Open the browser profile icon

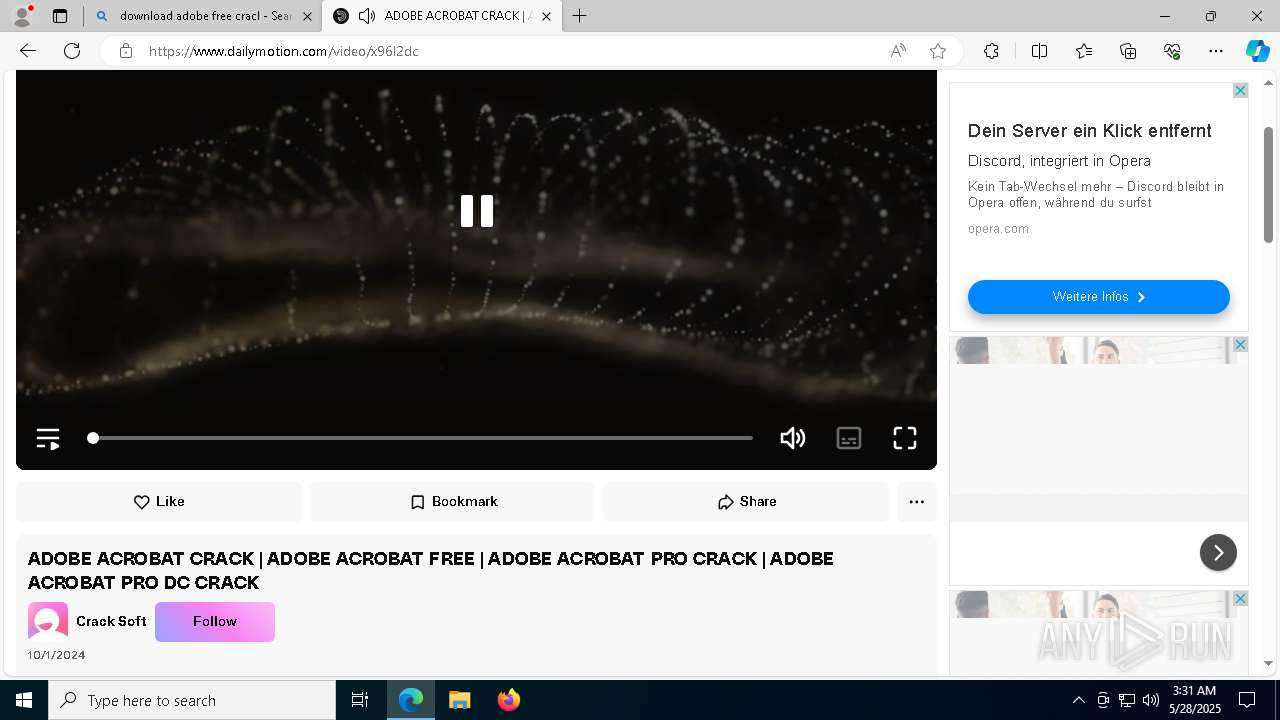click(x=22, y=16)
